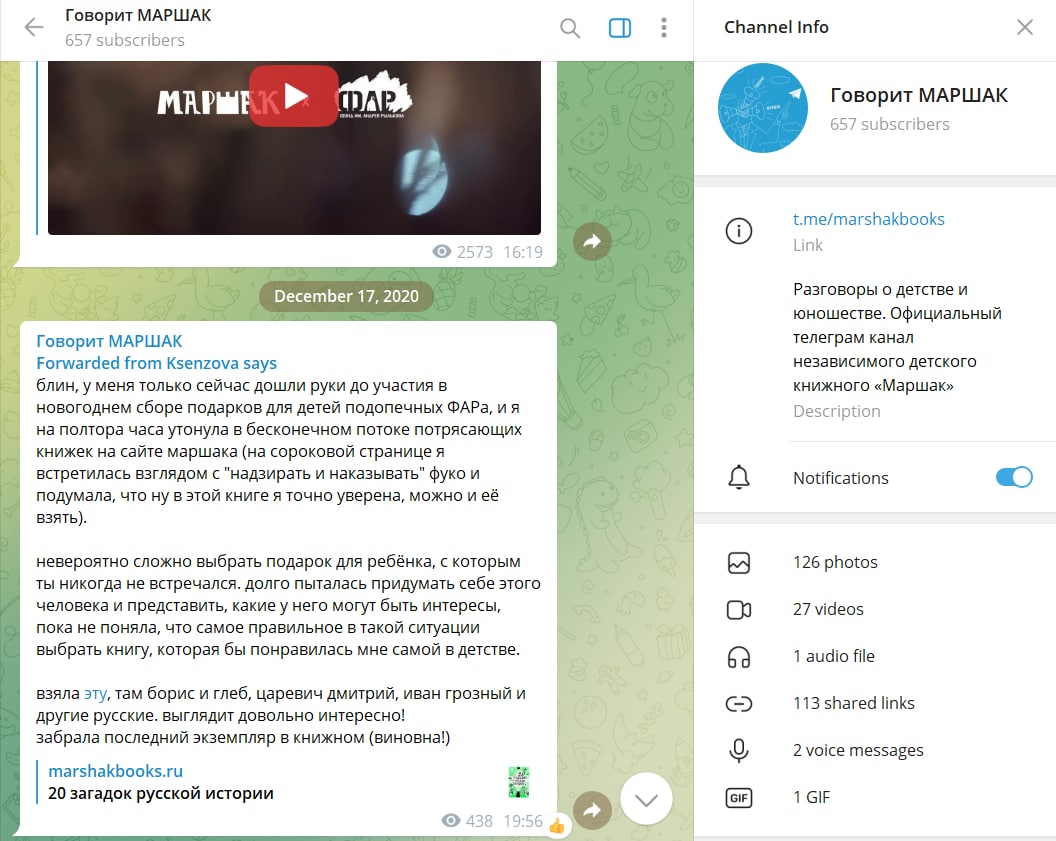Toggle the Notifications switch

tap(1014, 477)
